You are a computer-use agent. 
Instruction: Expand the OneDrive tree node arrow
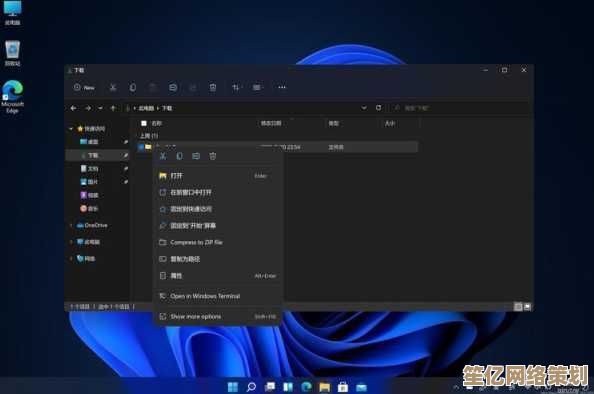click(71, 225)
